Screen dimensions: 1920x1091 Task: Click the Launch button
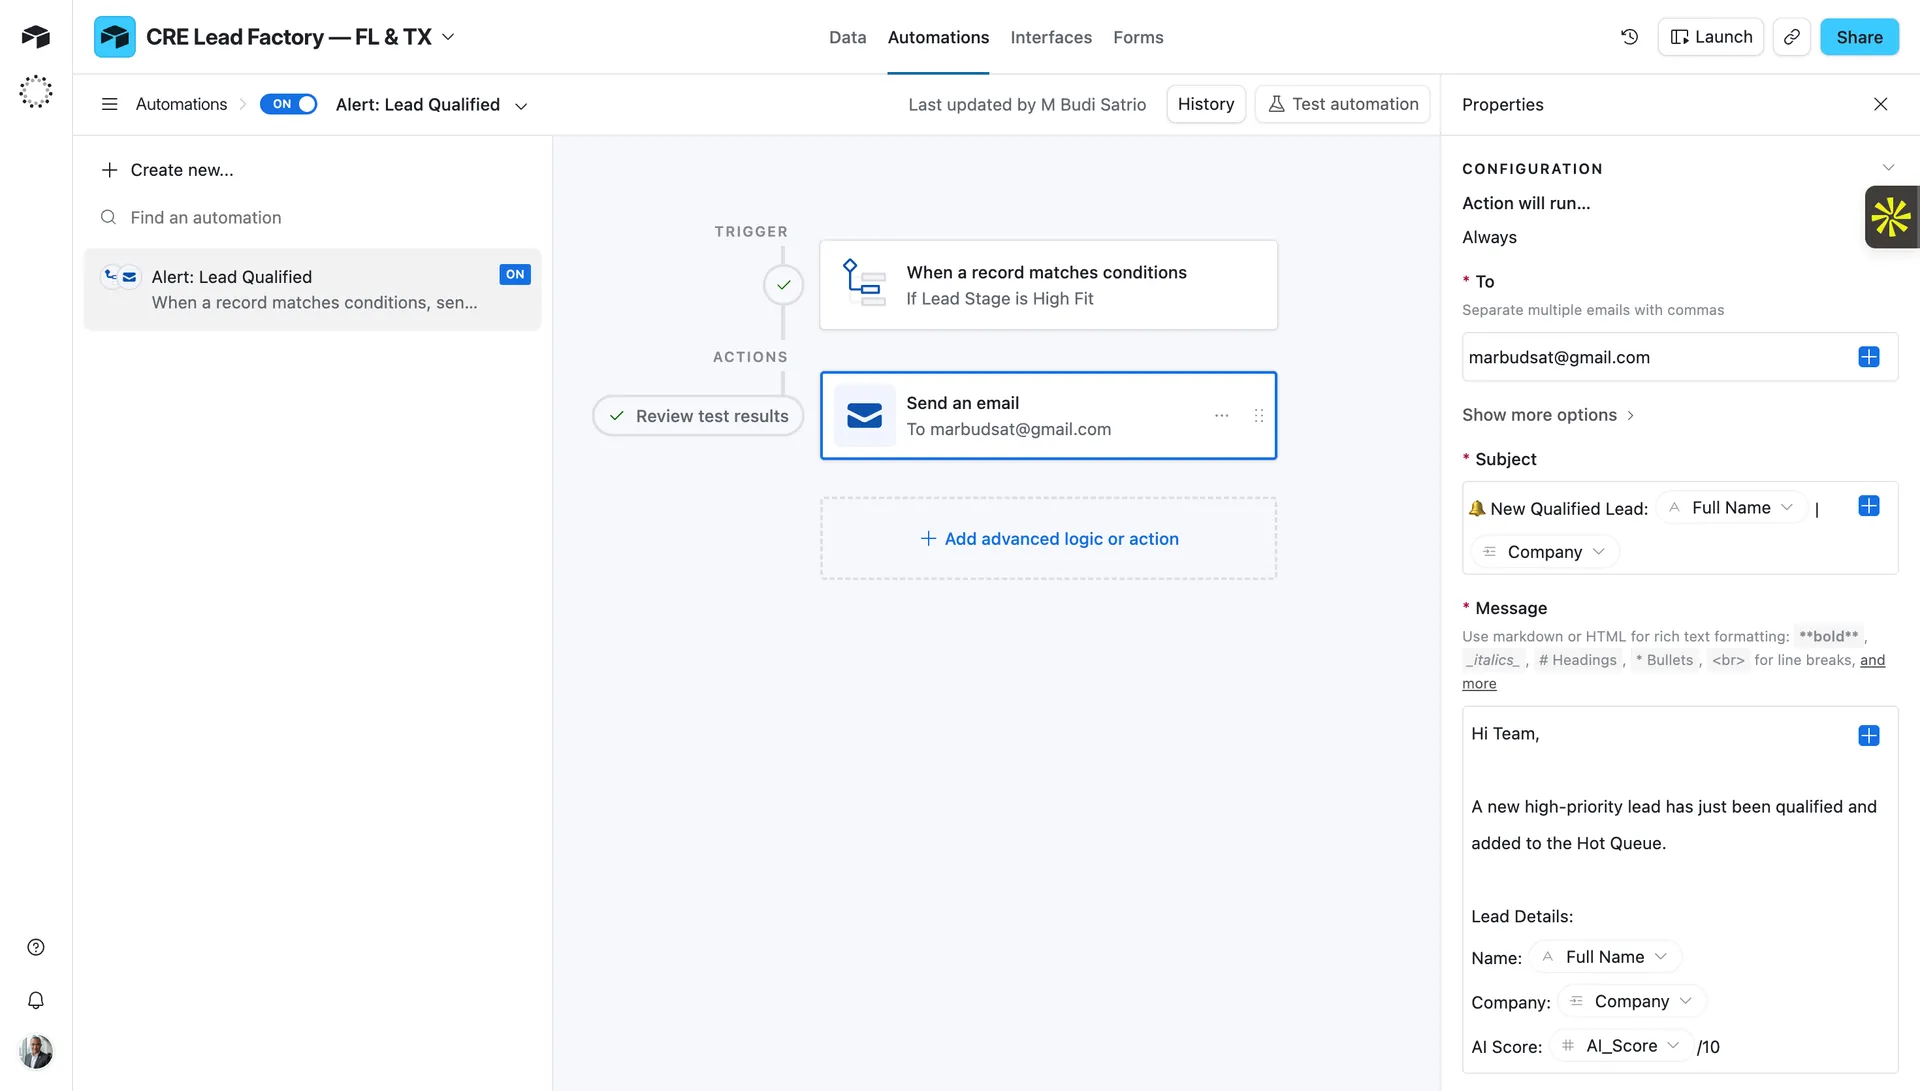(x=1711, y=36)
